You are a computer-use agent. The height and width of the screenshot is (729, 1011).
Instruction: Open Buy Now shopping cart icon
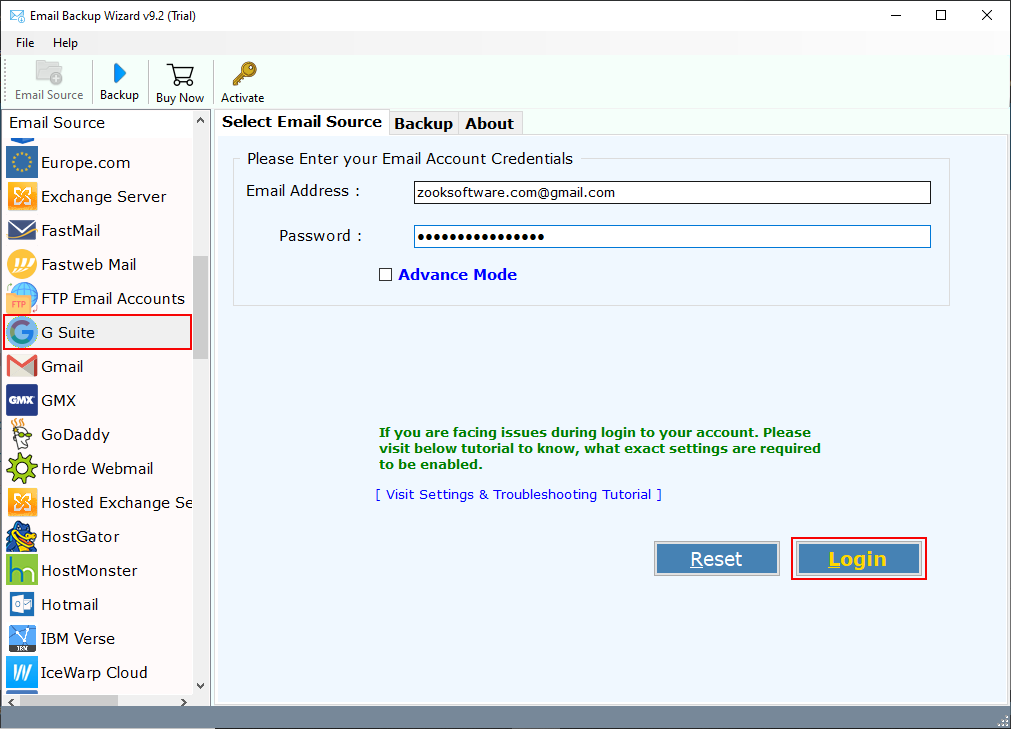click(x=180, y=75)
